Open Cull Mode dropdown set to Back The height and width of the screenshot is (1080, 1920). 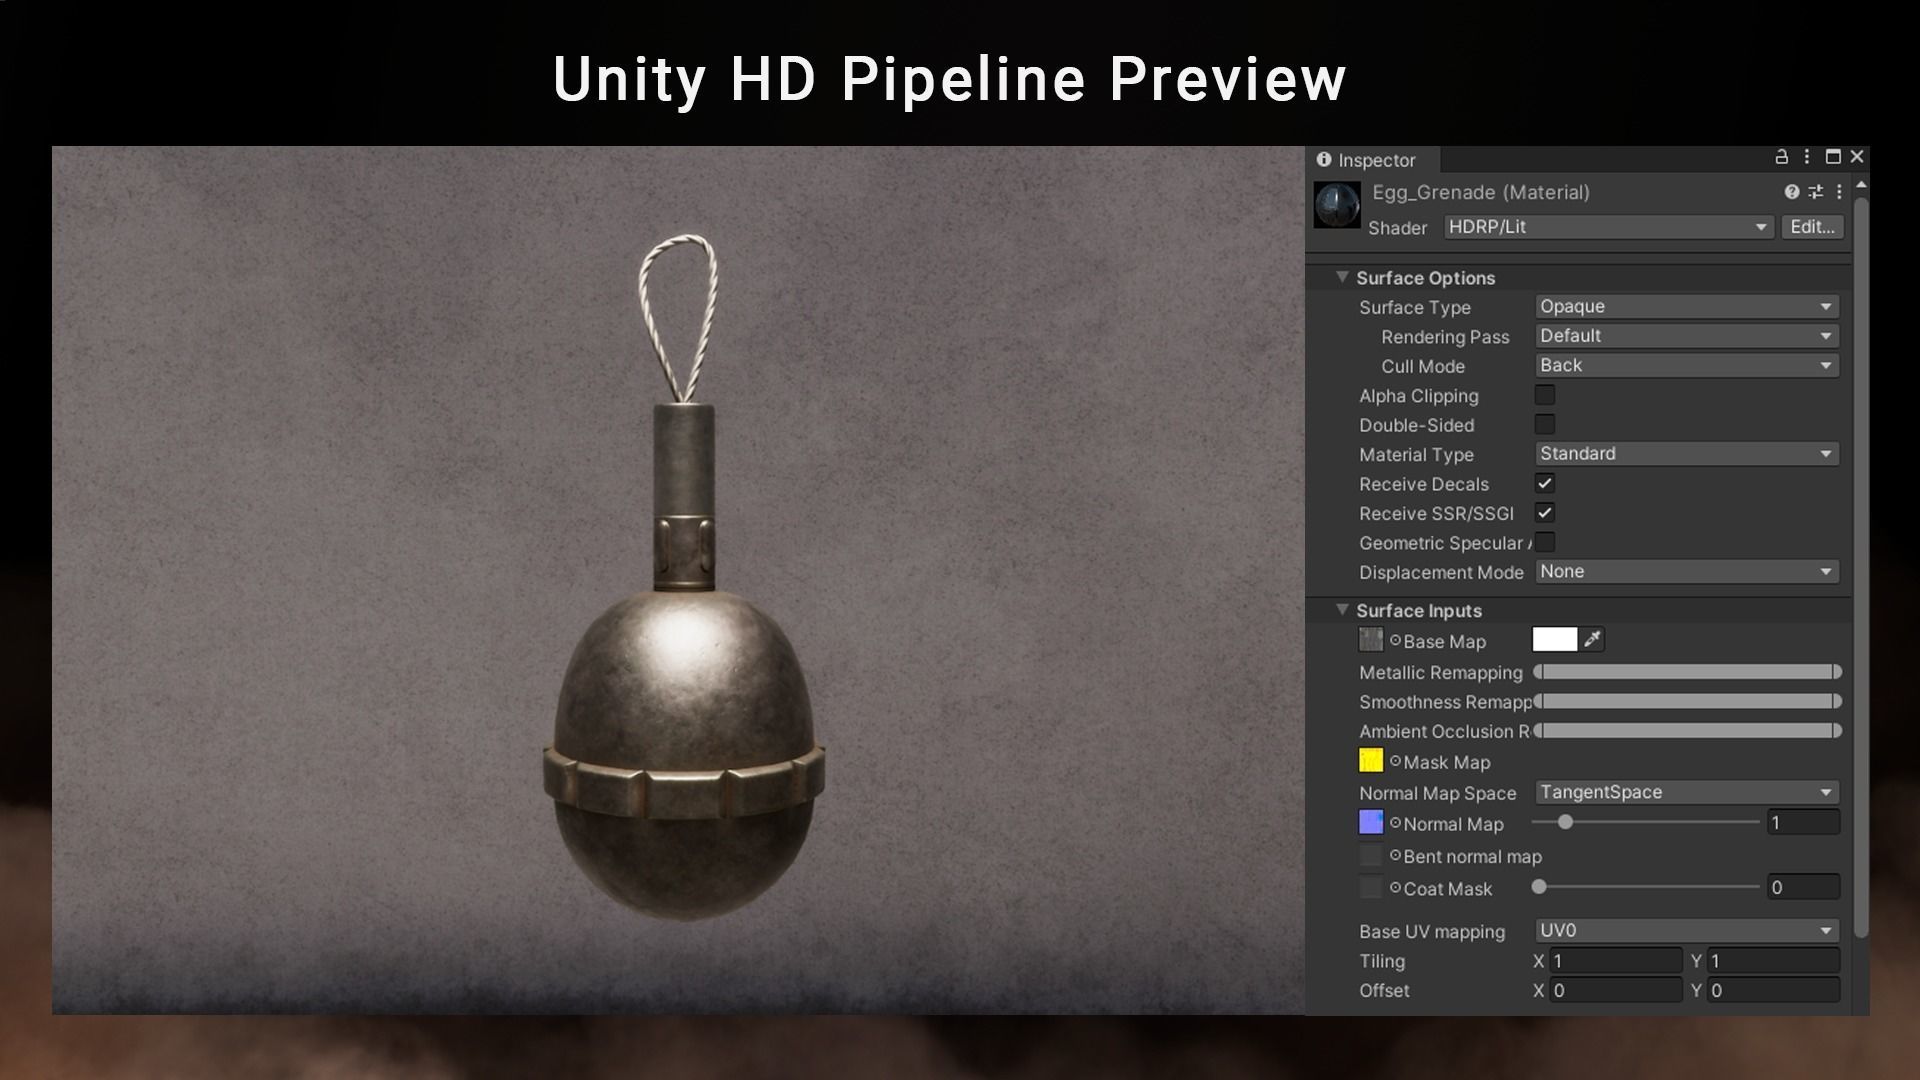point(1687,365)
